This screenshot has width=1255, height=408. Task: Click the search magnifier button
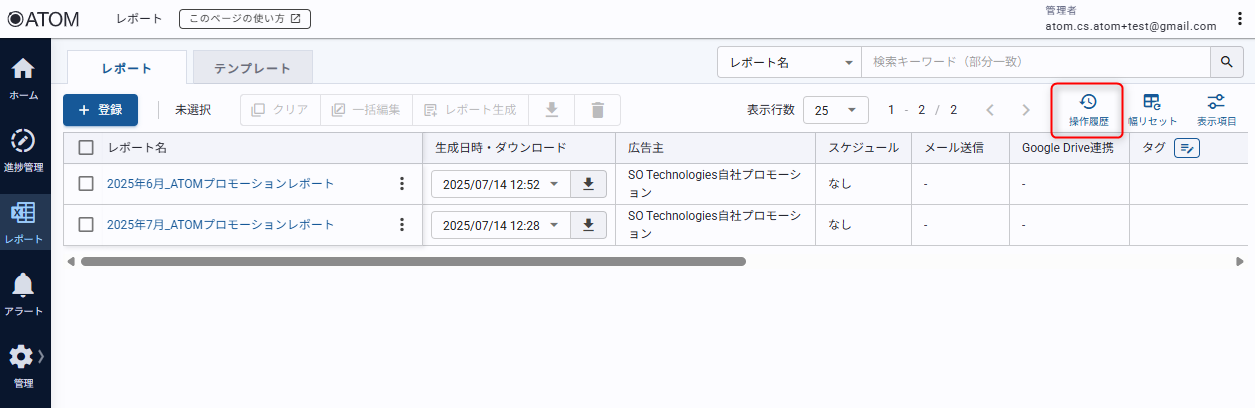1226,62
